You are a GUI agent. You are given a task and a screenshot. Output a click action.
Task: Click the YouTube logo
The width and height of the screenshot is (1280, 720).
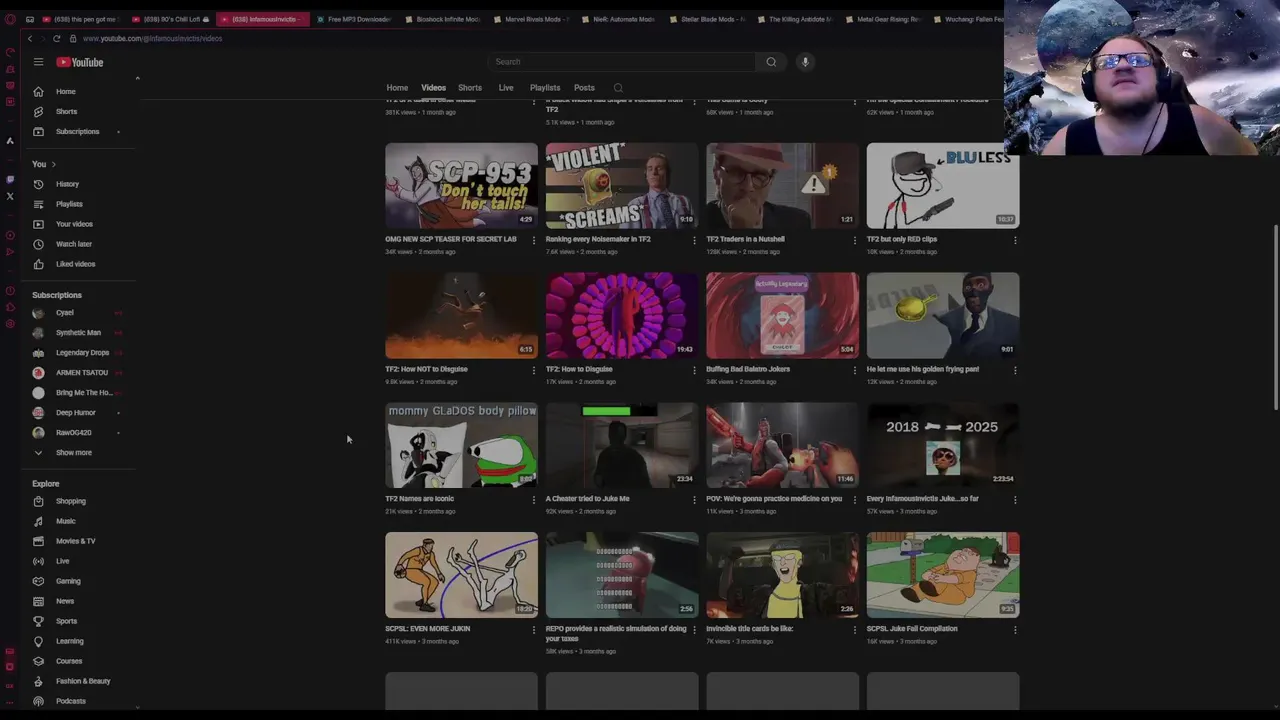point(80,62)
